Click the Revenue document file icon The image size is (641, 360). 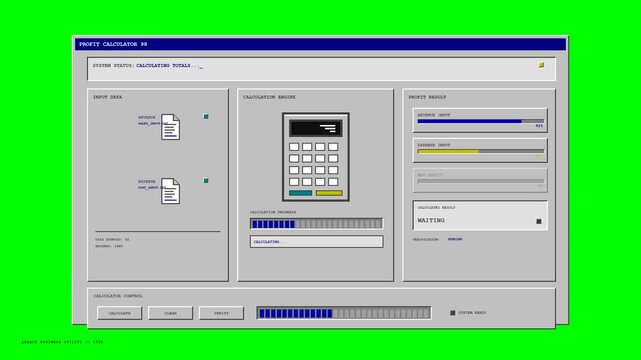coord(170,127)
